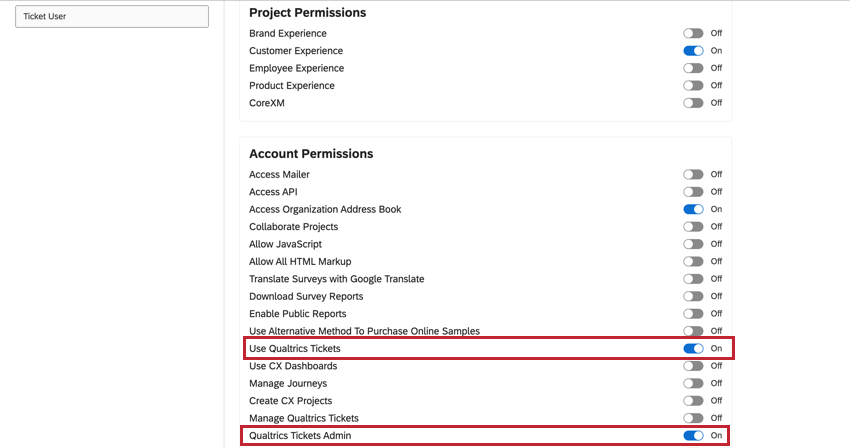Turn off Use Qualtrics Tickets toggle
The width and height of the screenshot is (850, 448).
[693, 348]
